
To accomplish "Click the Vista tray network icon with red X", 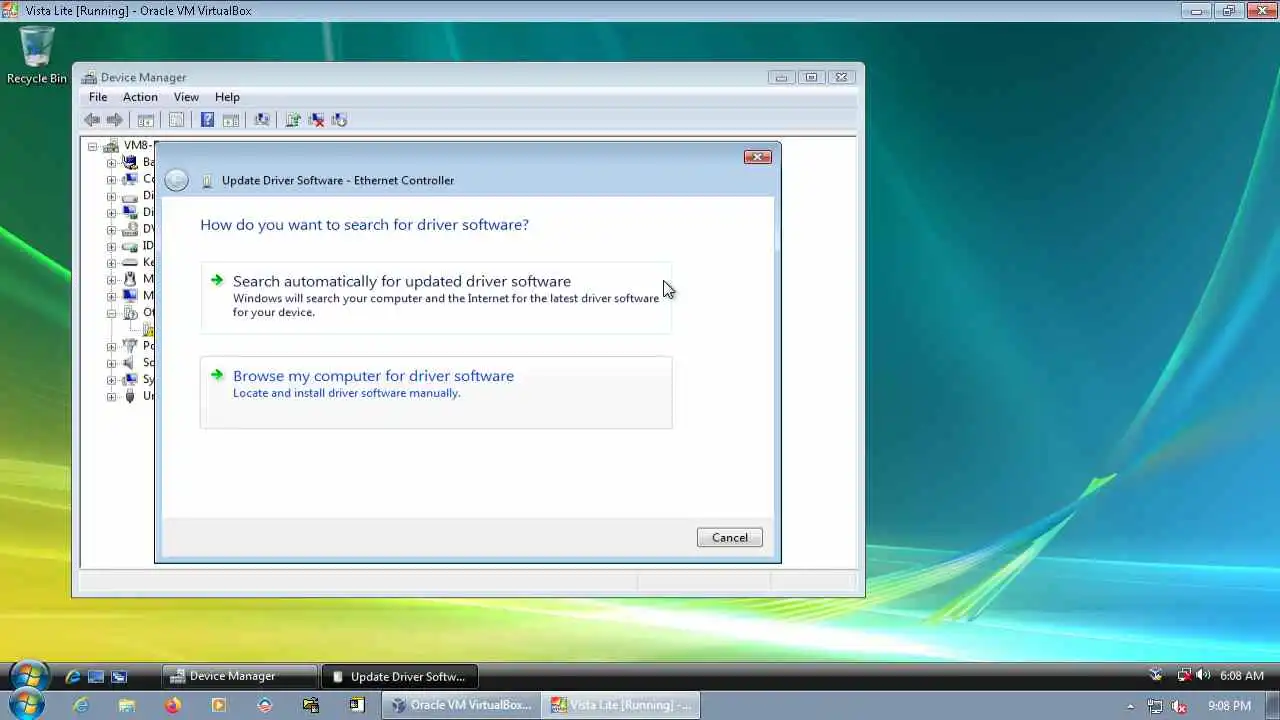I will (1185, 676).
